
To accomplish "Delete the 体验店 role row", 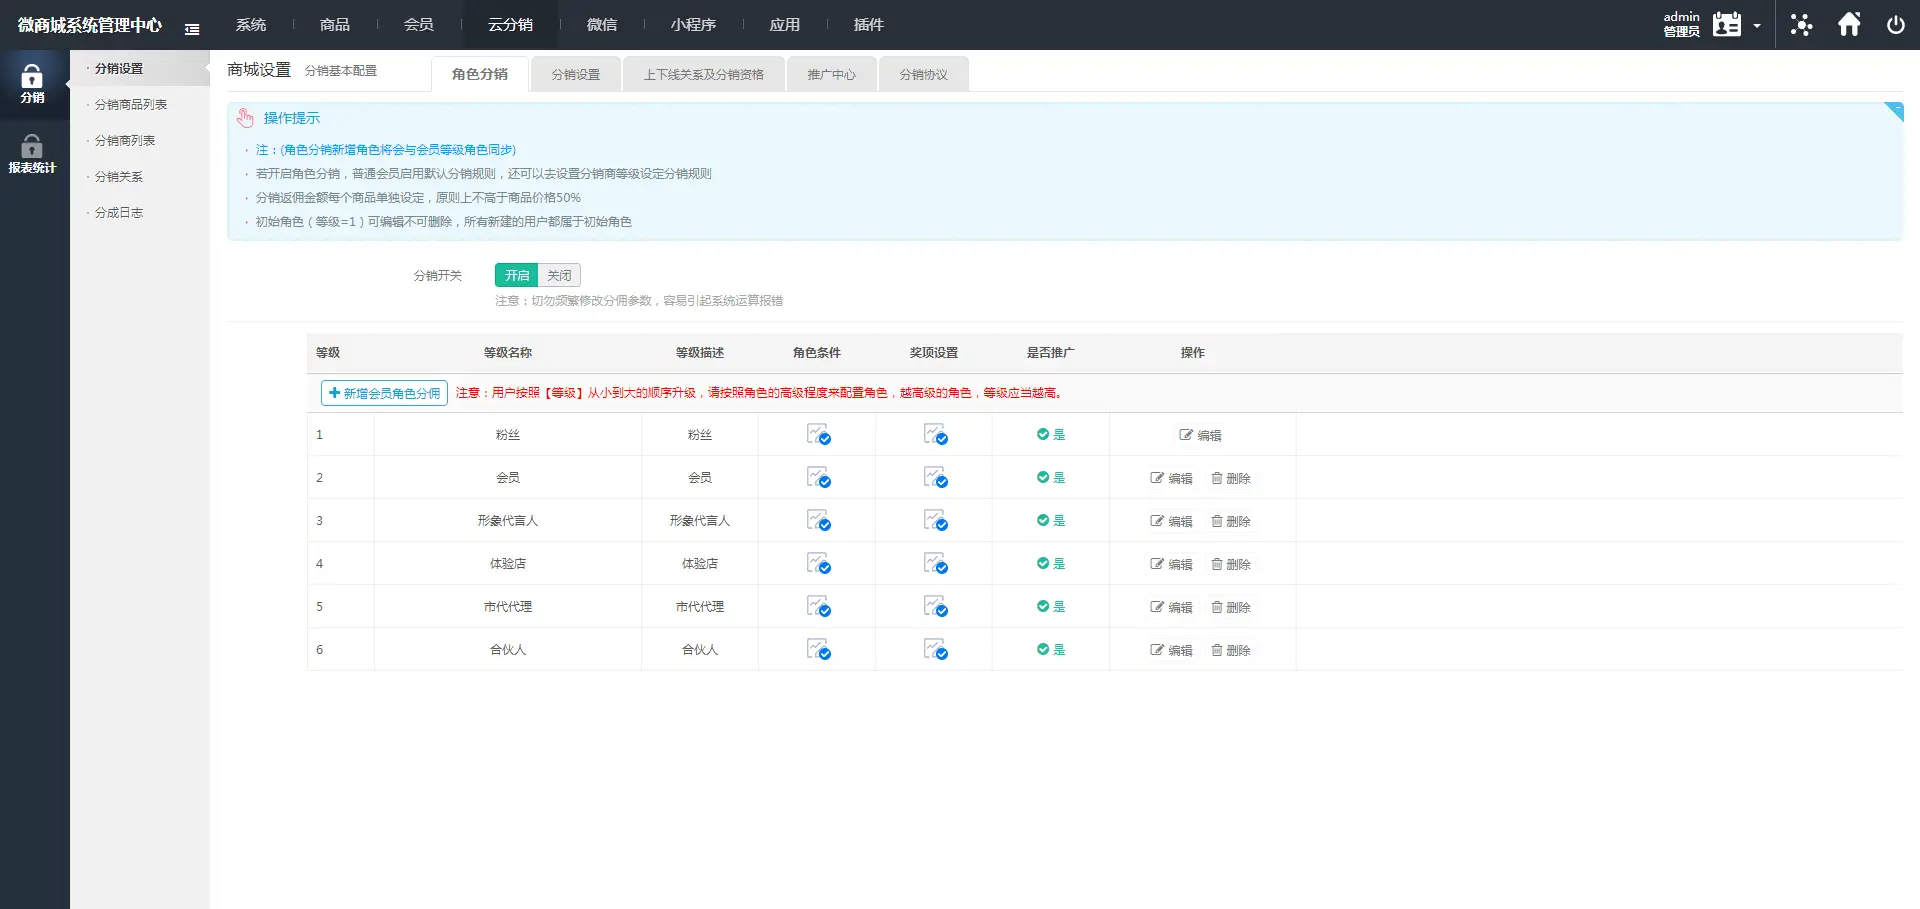I will [1231, 564].
